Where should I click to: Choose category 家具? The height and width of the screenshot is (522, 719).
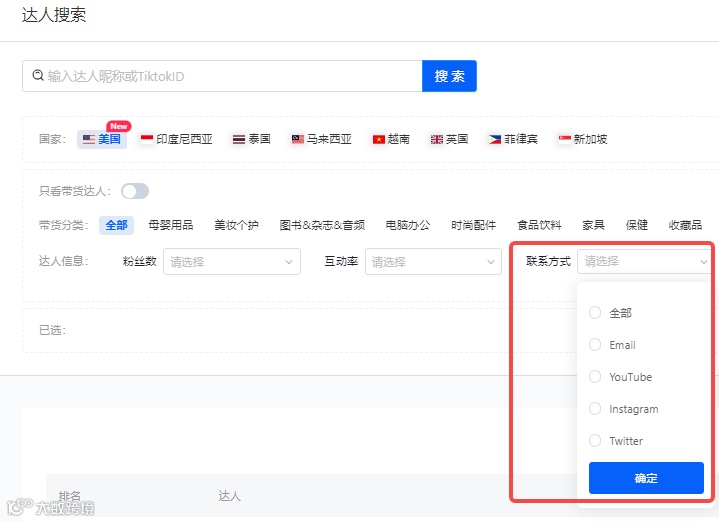pos(593,225)
